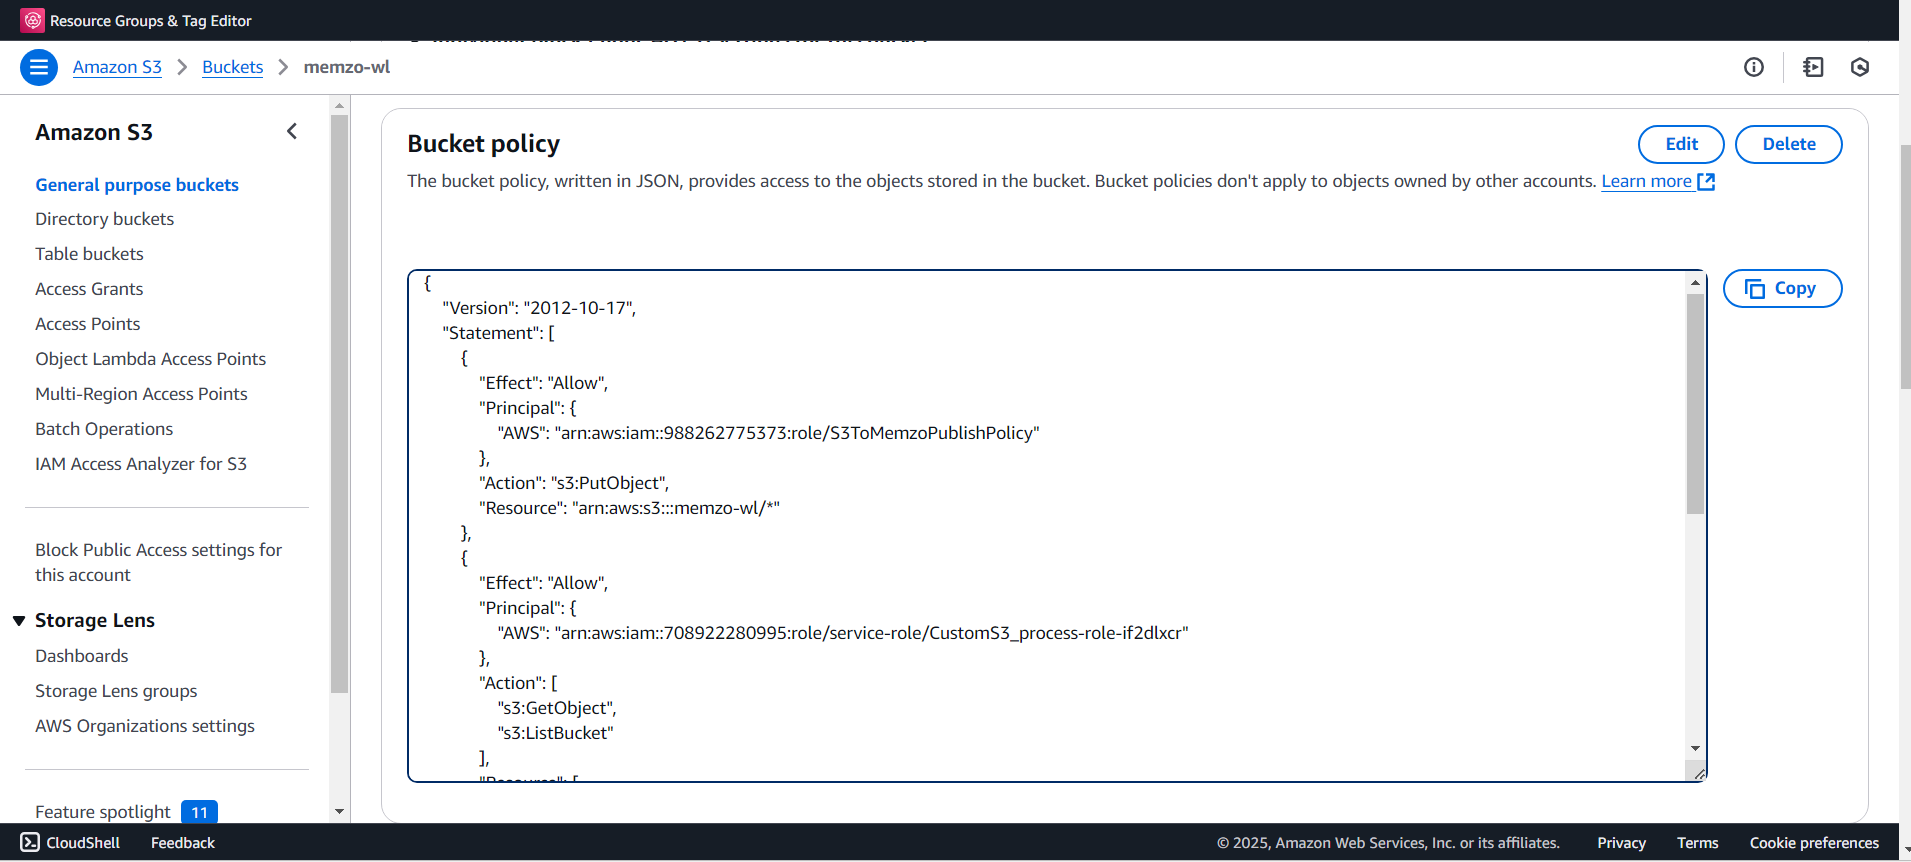Open Multi-Region Access Points
Image resolution: width=1911 pixels, height=862 pixels.
[x=141, y=394]
